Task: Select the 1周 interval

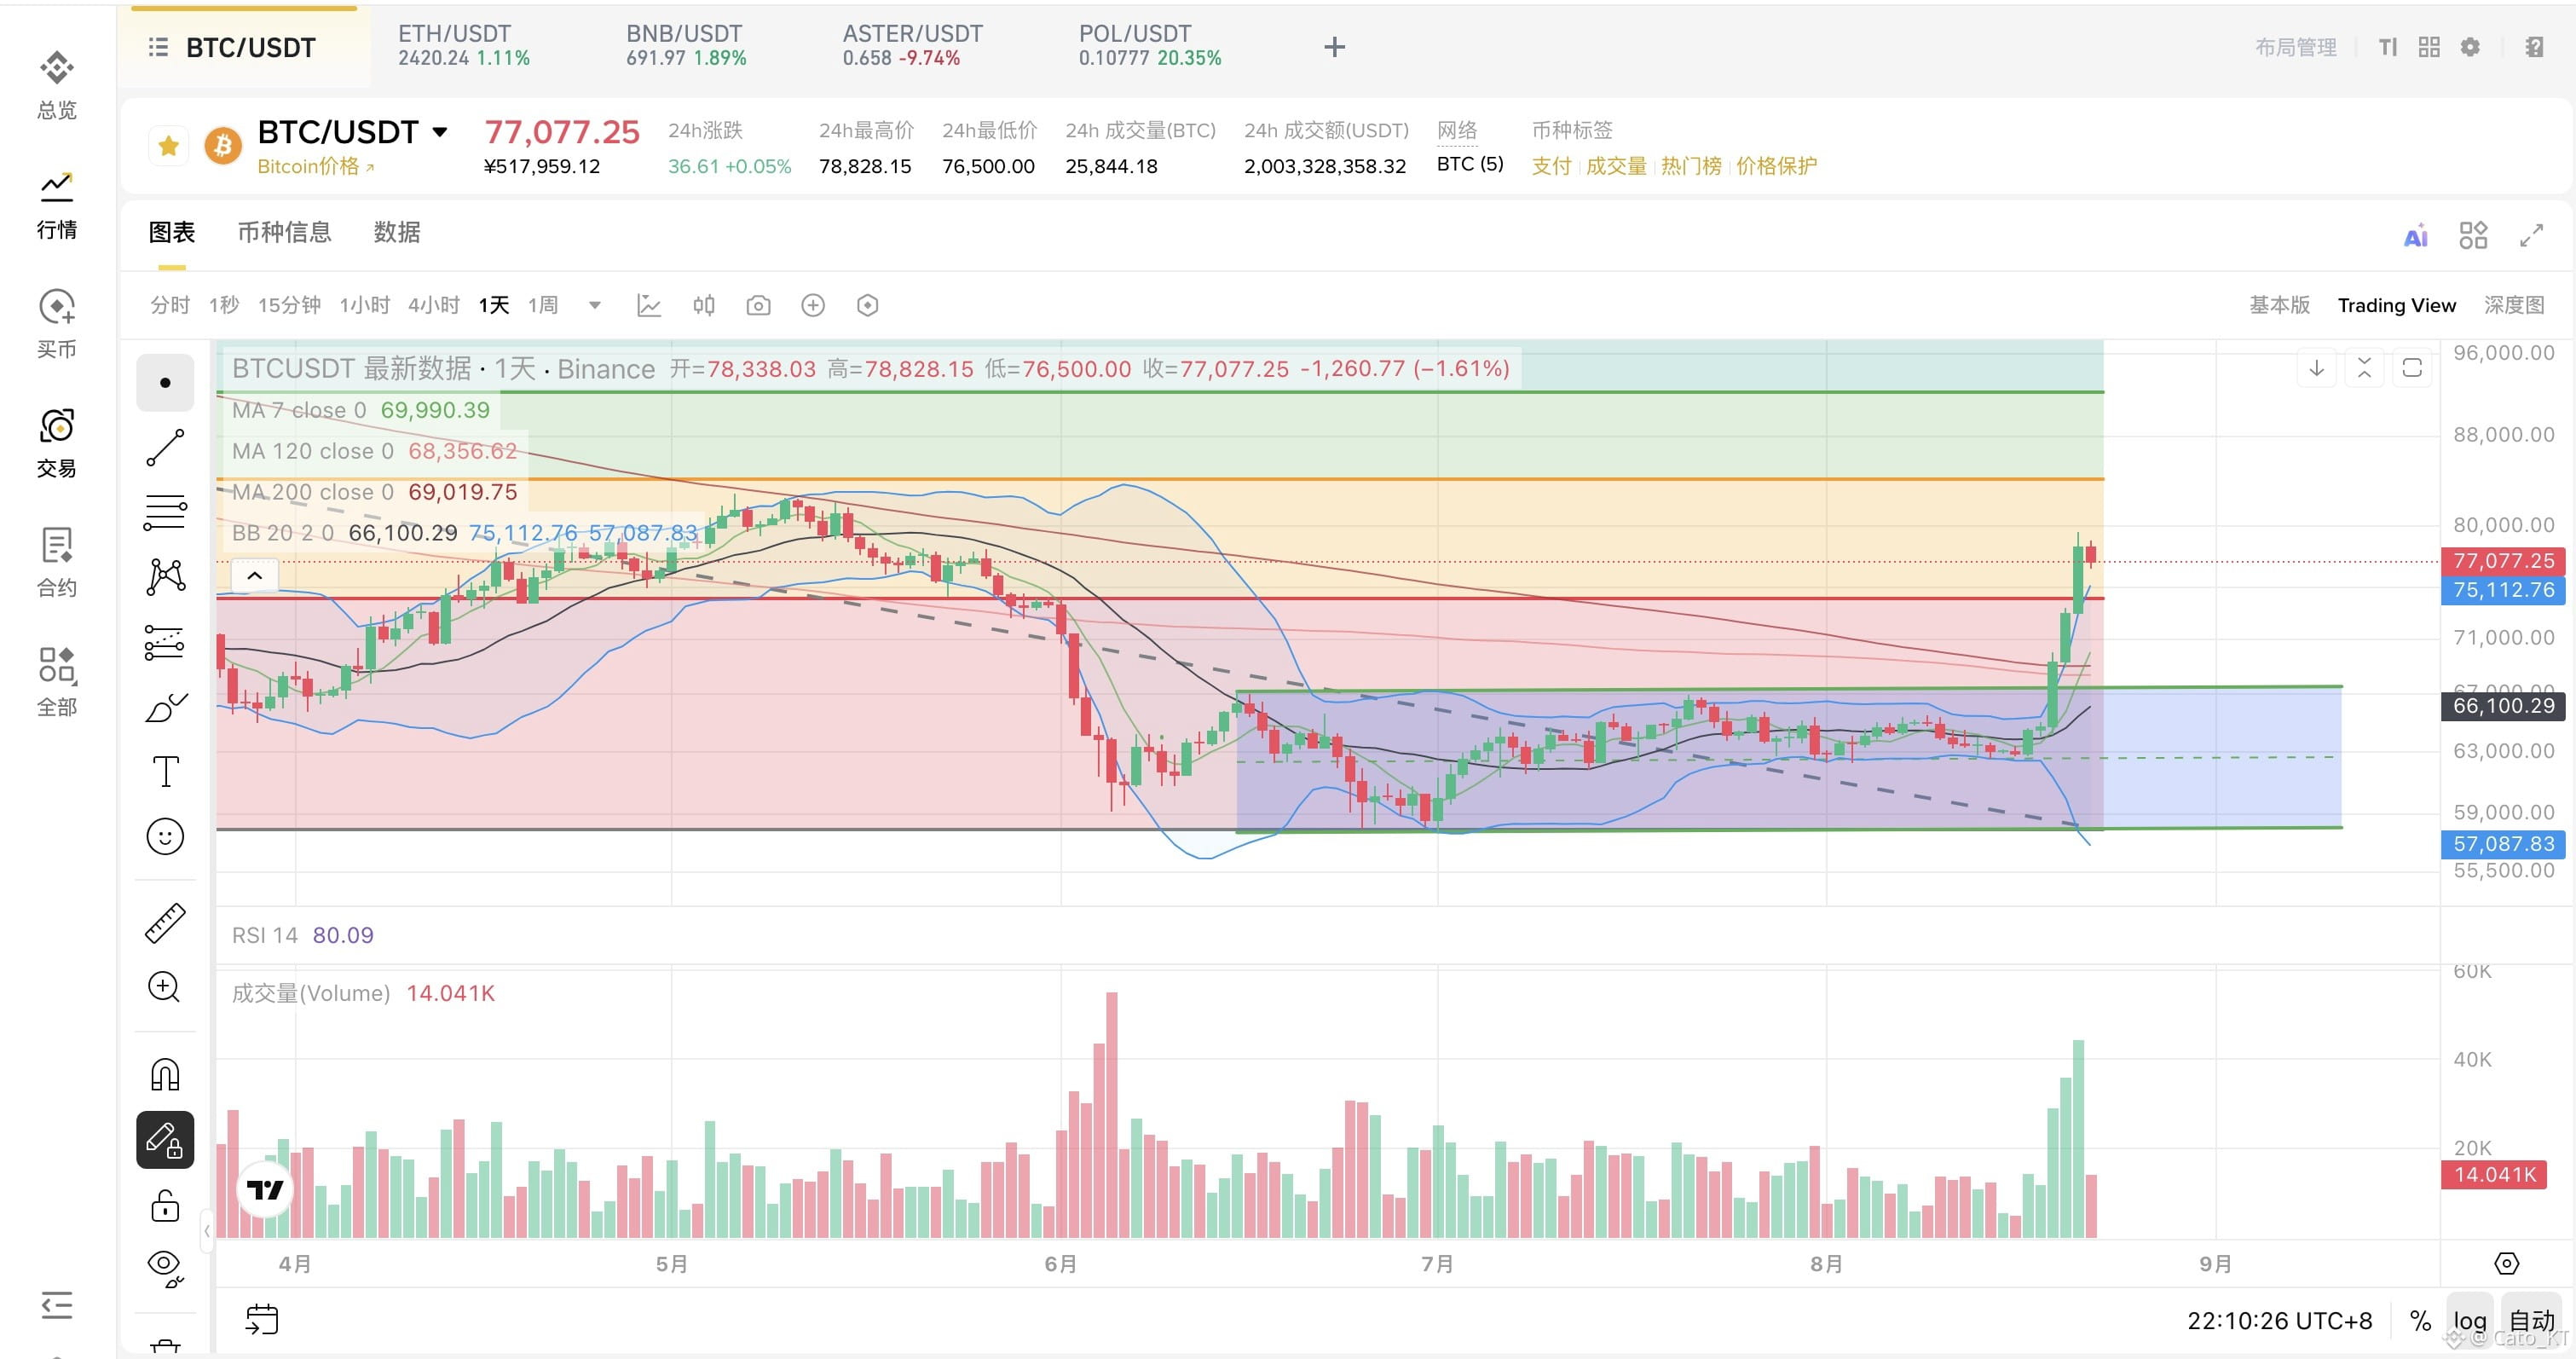Action: click(543, 305)
